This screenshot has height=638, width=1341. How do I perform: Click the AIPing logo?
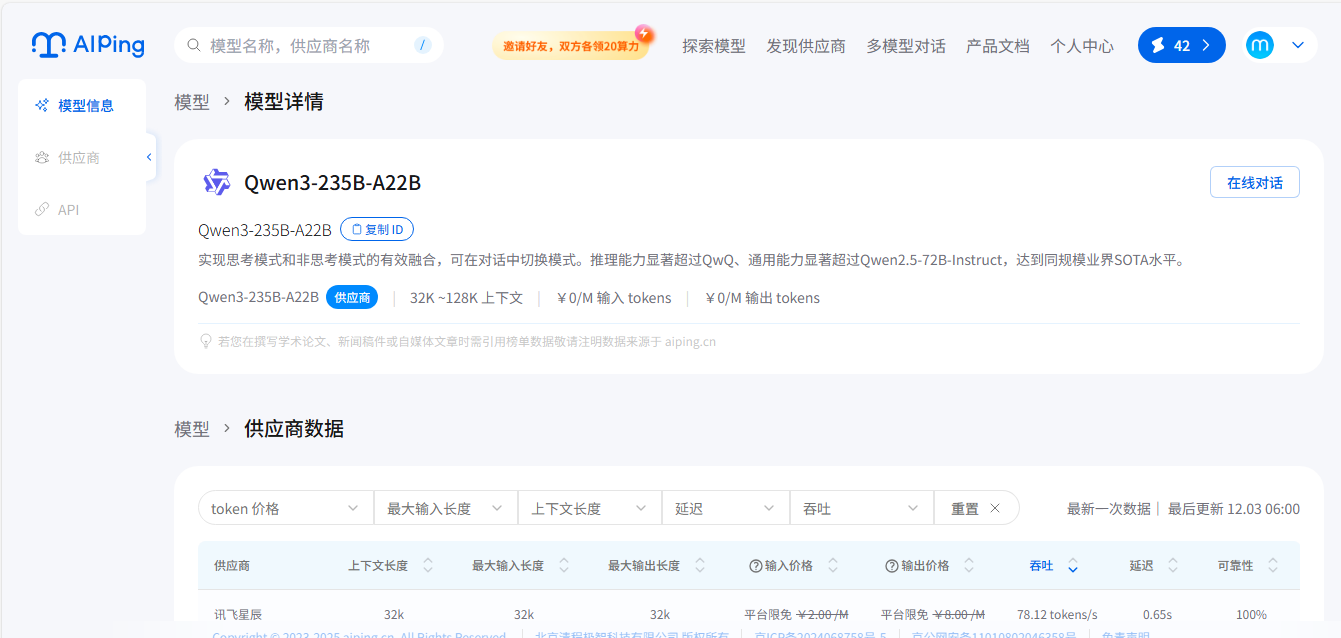88,45
